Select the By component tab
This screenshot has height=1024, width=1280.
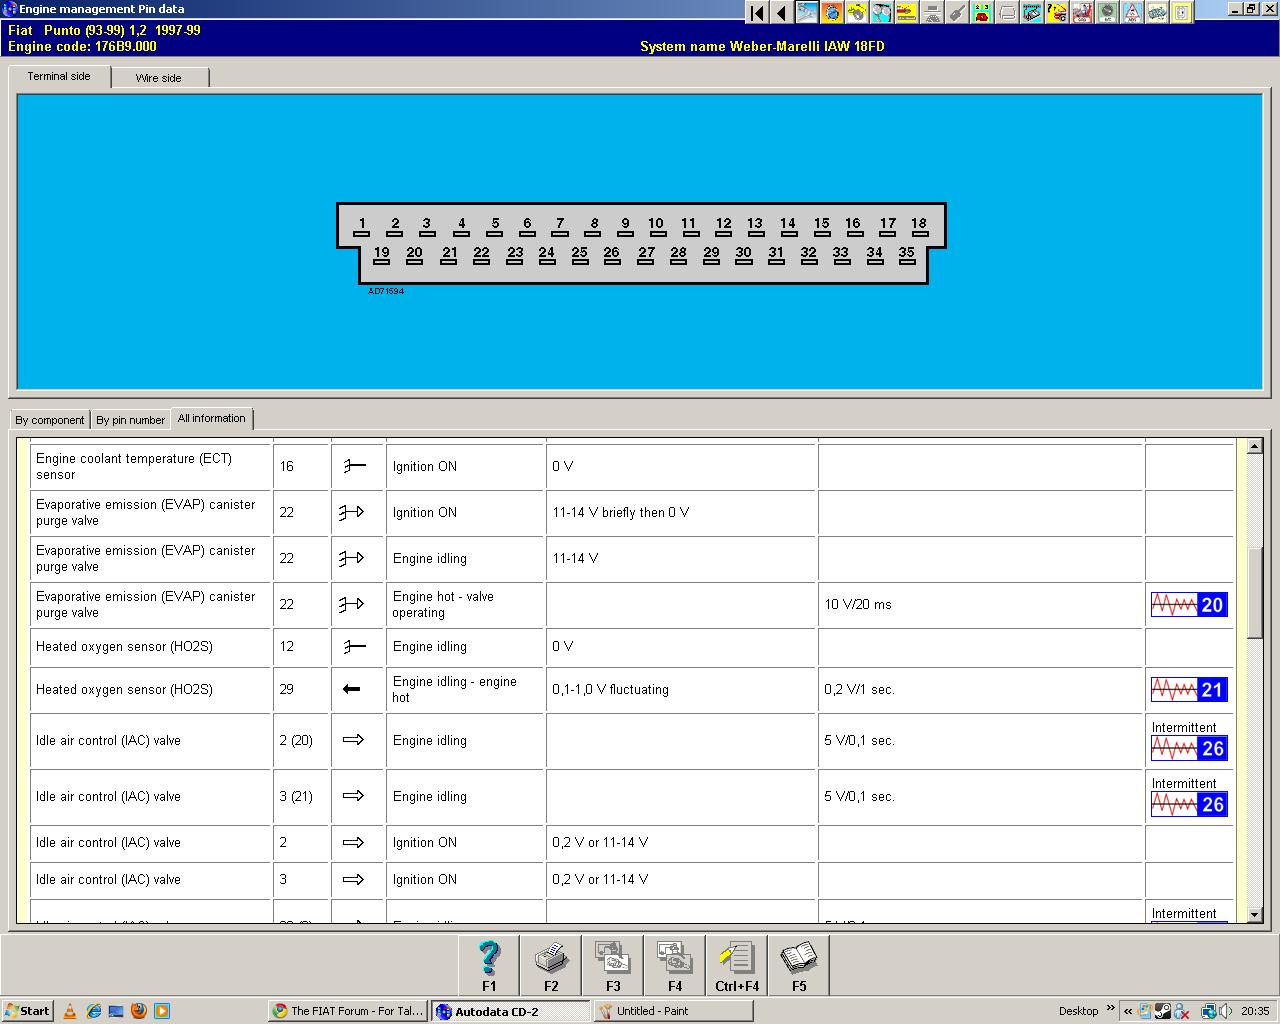click(x=50, y=420)
